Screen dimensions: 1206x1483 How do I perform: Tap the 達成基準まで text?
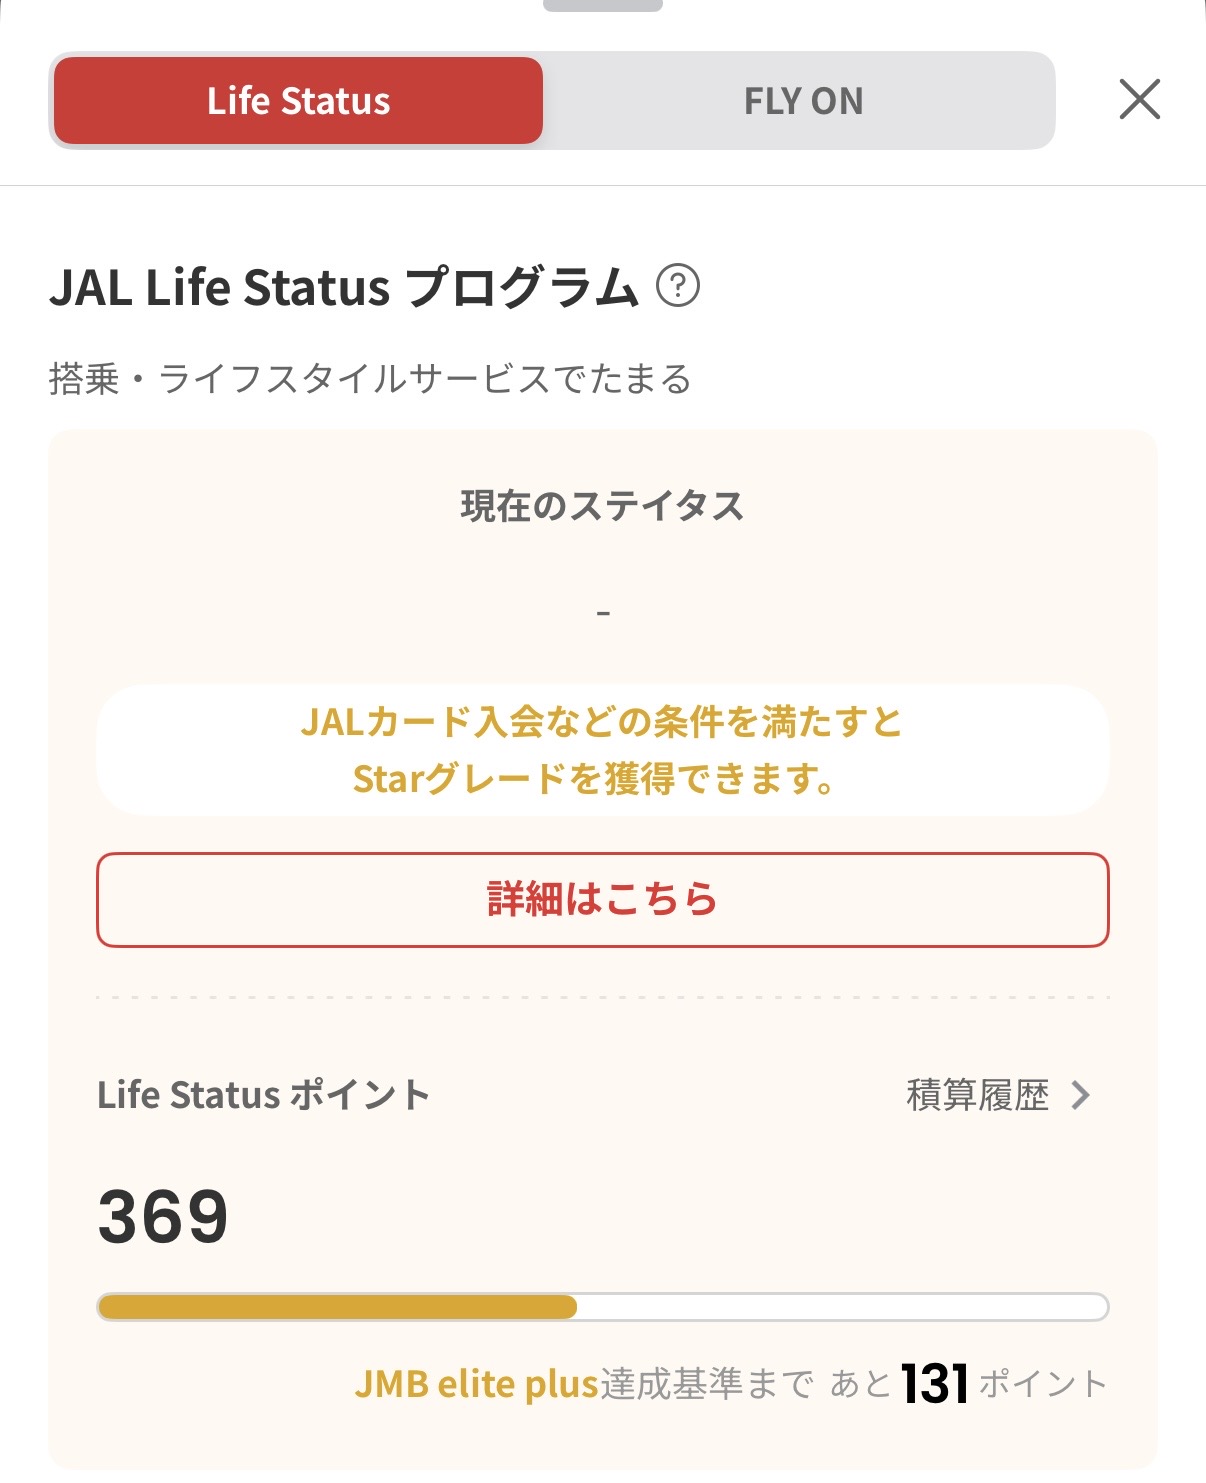tap(706, 1384)
